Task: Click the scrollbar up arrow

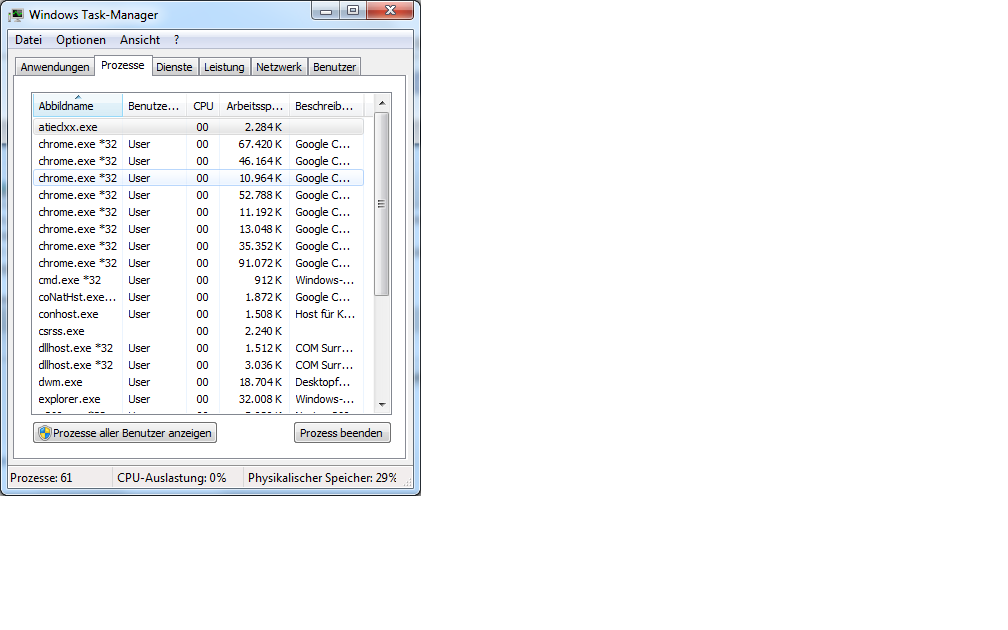Action: point(382,103)
